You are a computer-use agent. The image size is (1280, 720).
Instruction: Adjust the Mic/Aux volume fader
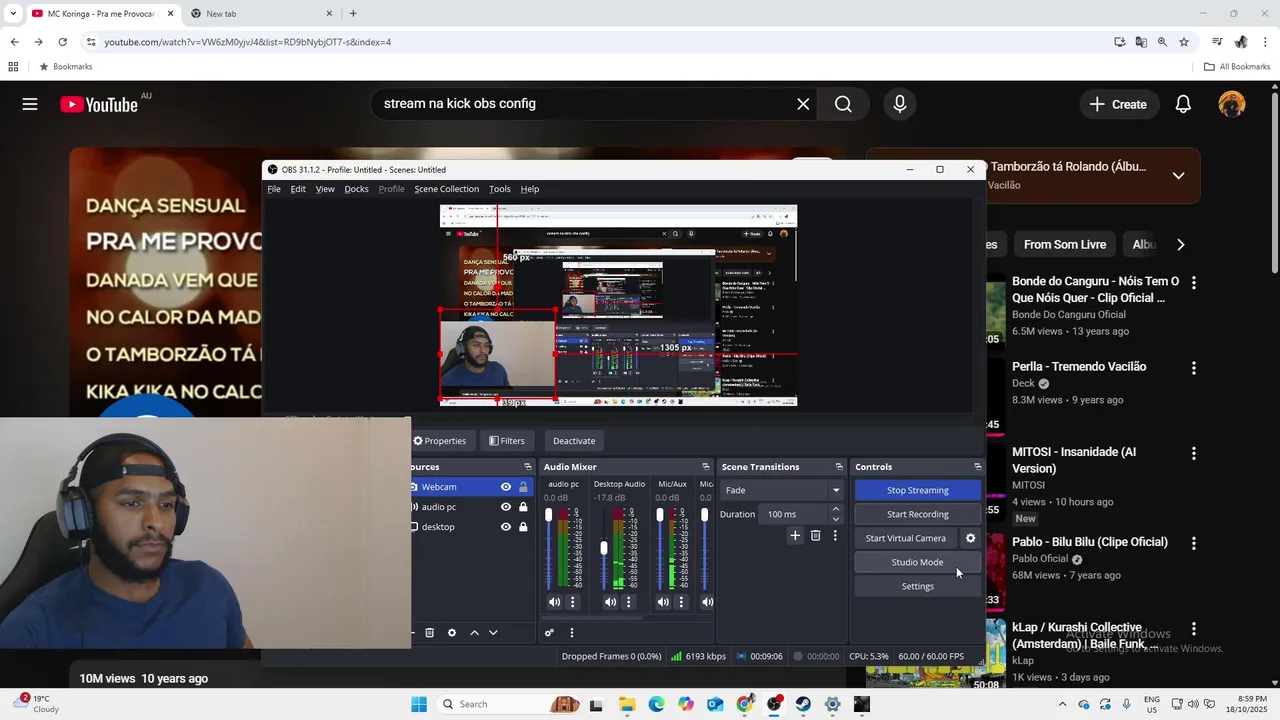pos(659,515)
